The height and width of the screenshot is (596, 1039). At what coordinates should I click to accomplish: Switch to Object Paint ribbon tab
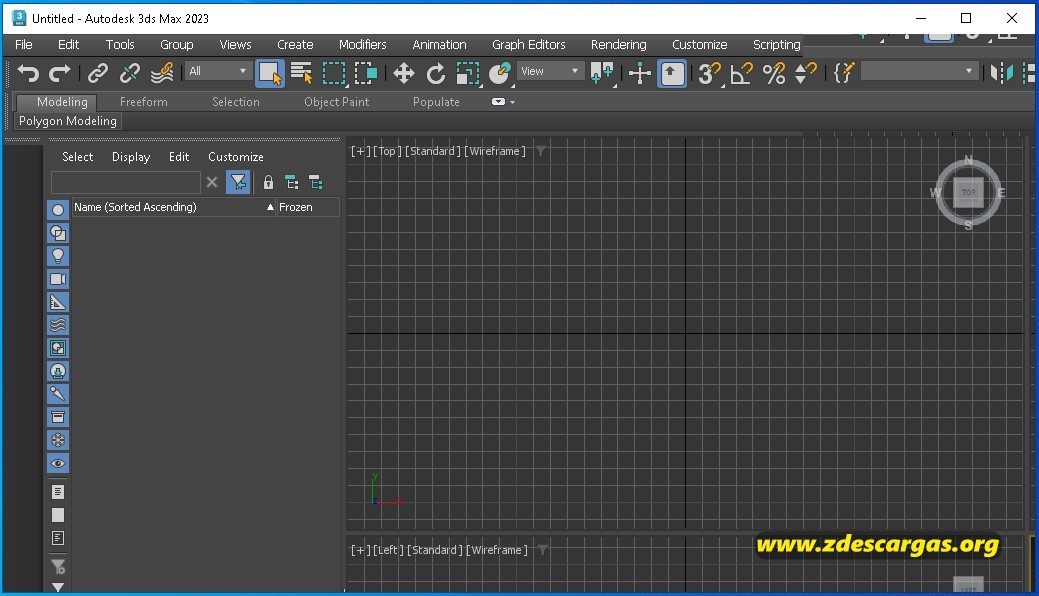pyautogui.click(x=337, y=102)
